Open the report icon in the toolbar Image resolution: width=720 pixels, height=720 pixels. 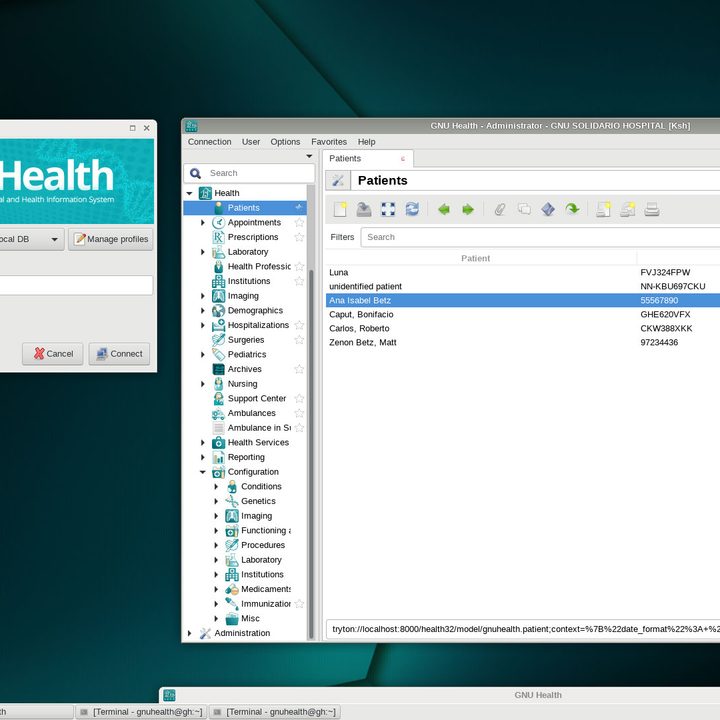tap(603, 209)
